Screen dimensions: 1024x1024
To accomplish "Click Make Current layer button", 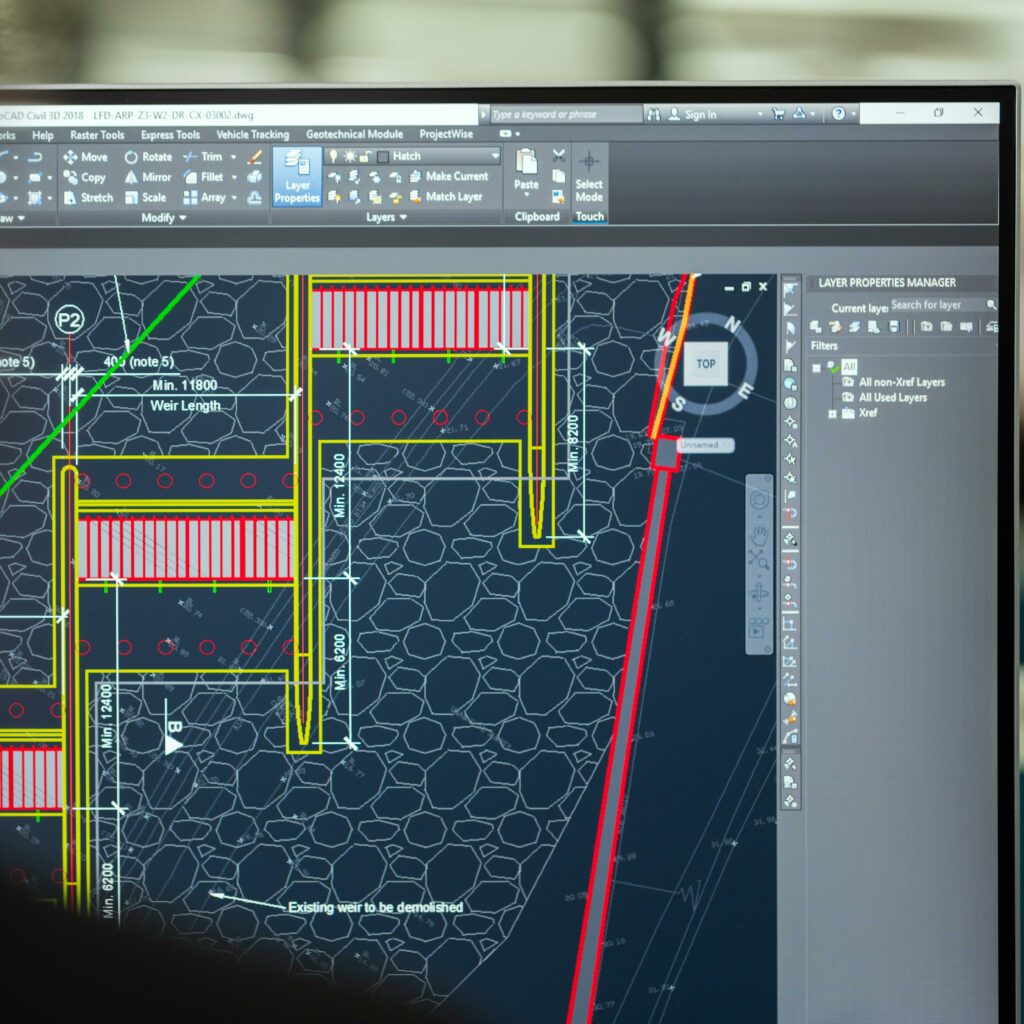I will [448, 176].
